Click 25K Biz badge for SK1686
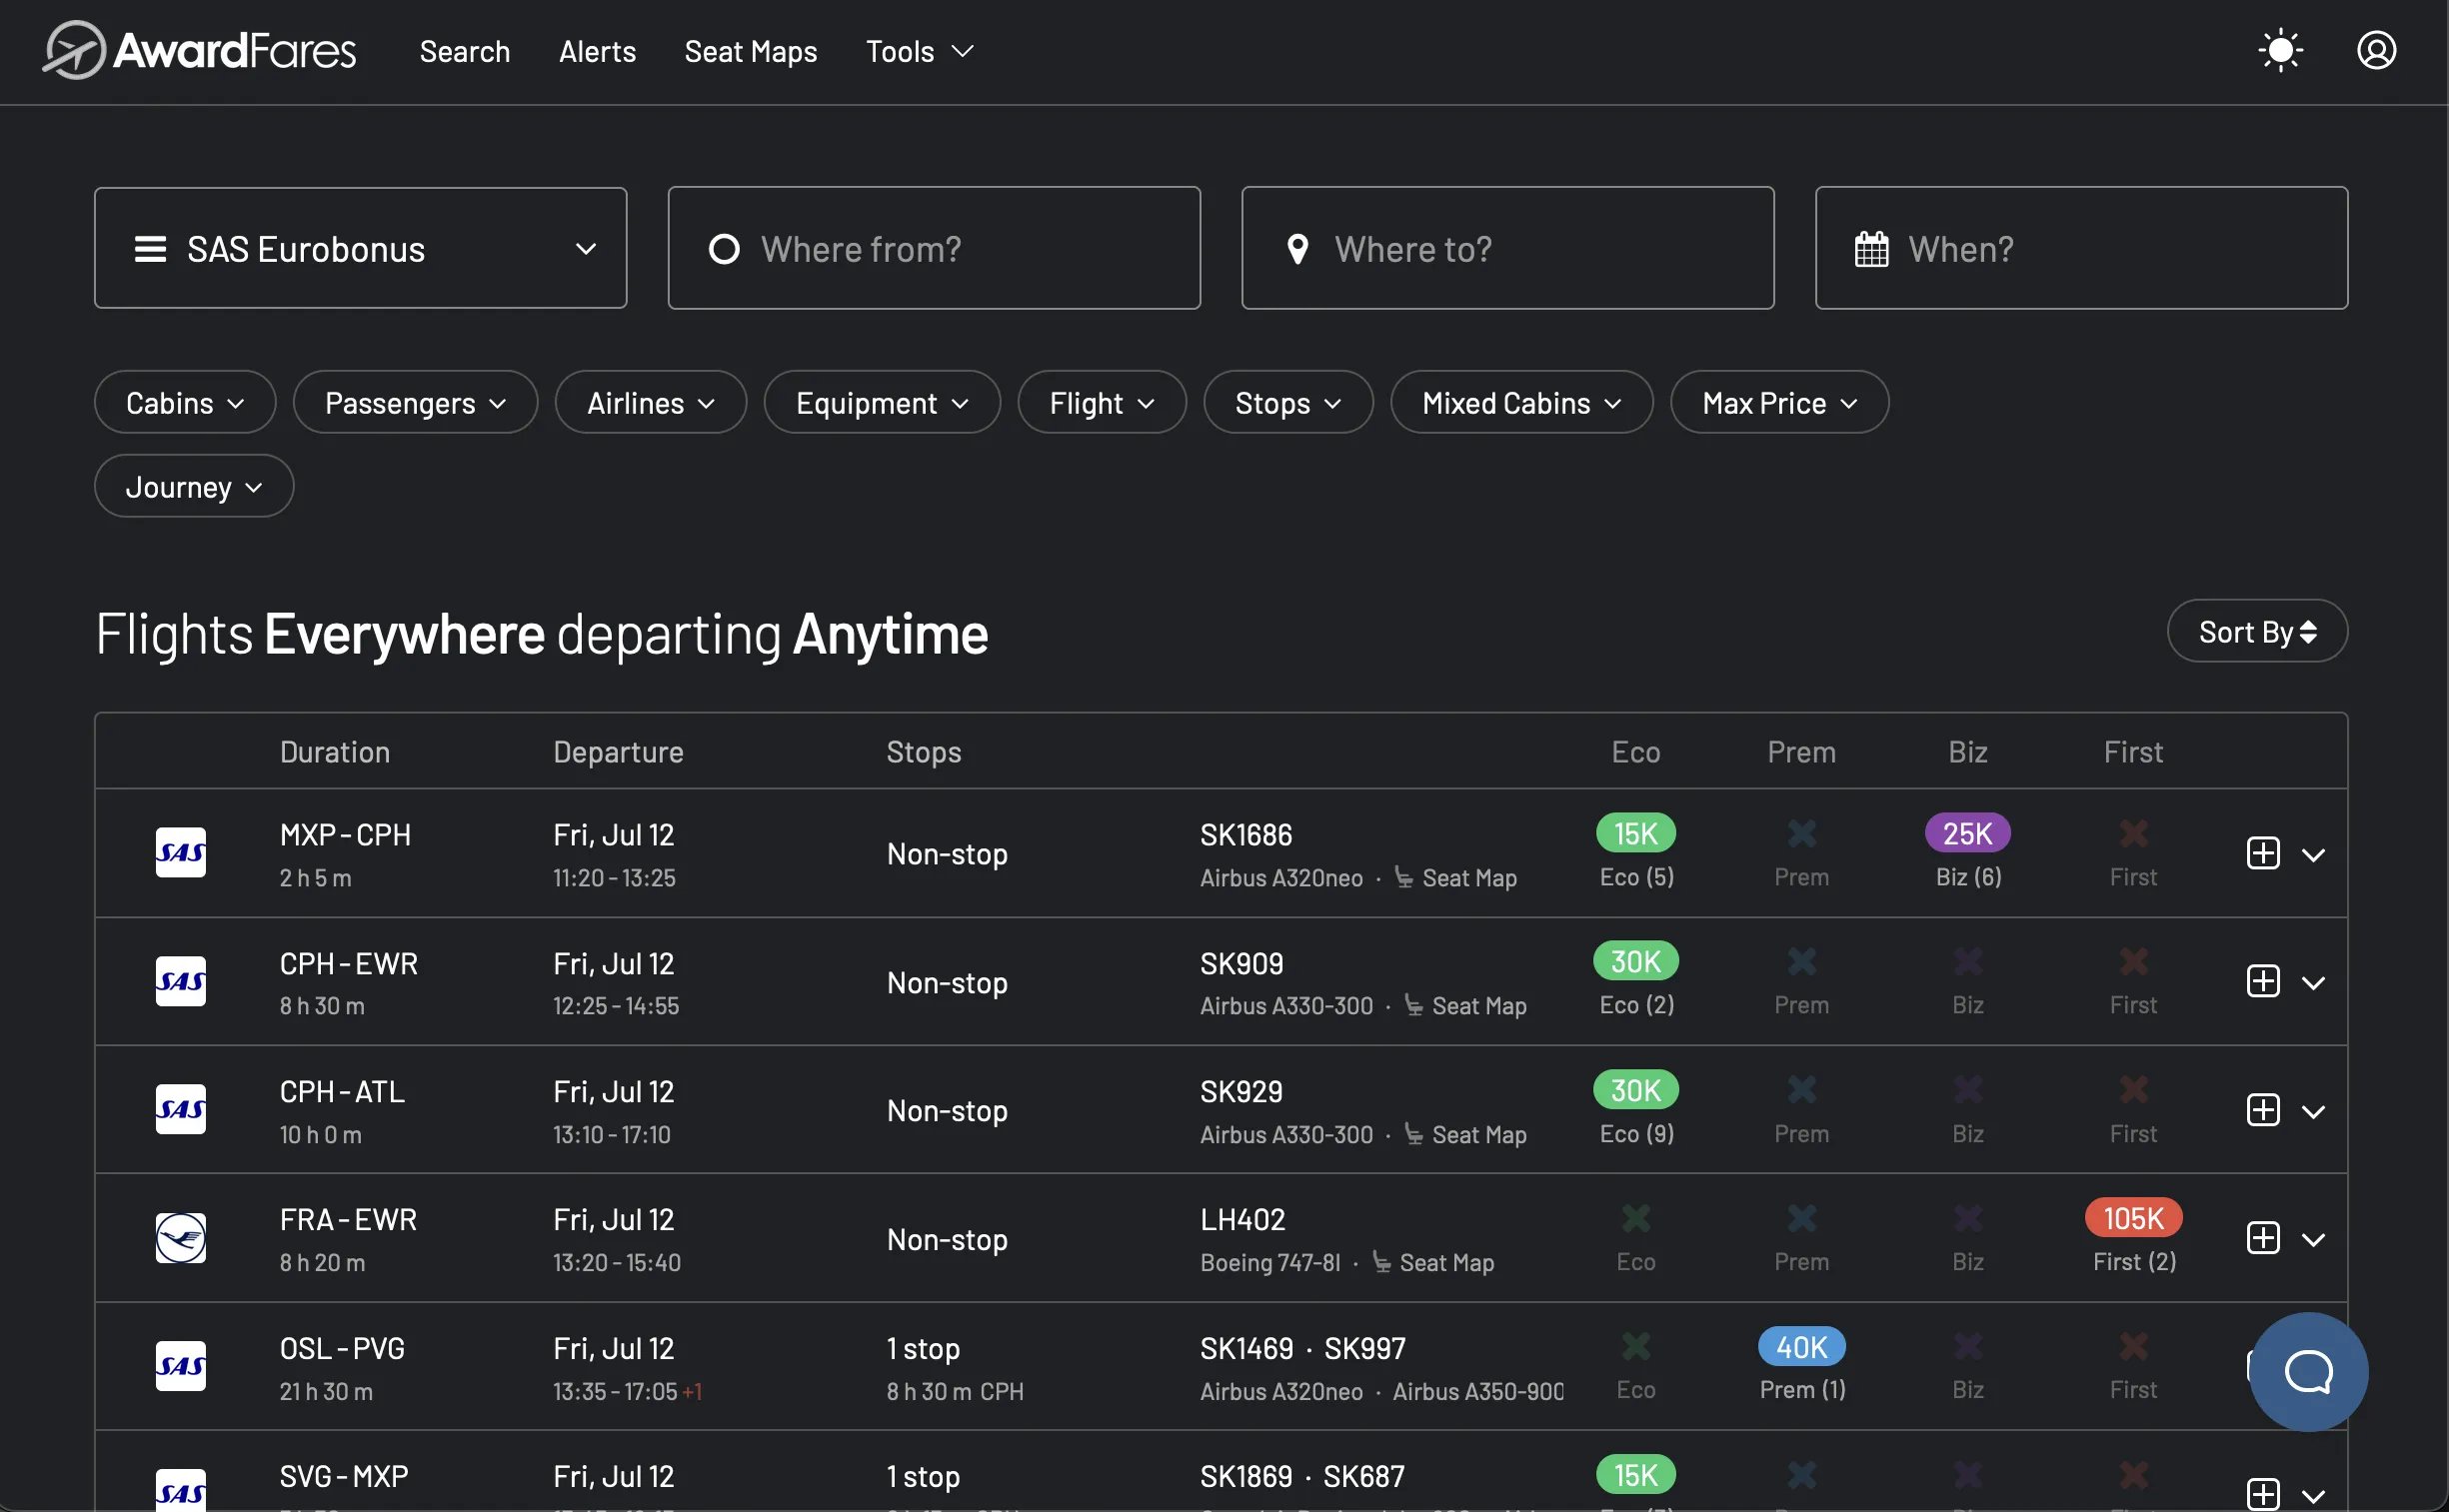 click(x=1967, y=833)
